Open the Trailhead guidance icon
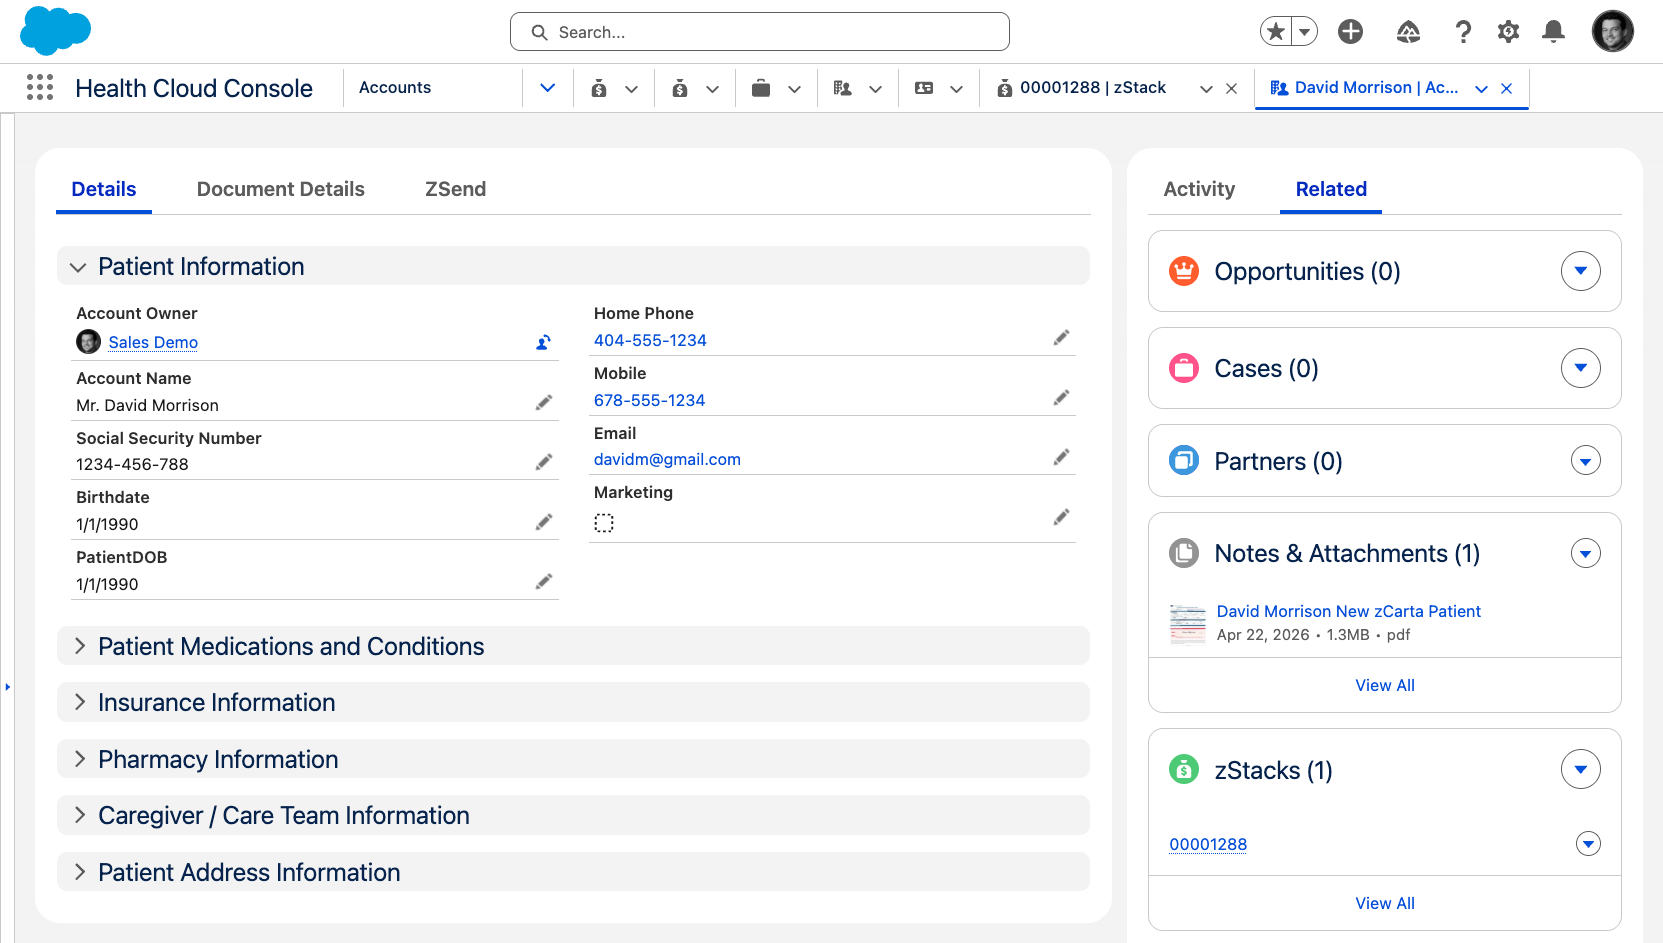Image resolution: width=1663 pixels, height=943 pixels. [x=1409, y=32]
